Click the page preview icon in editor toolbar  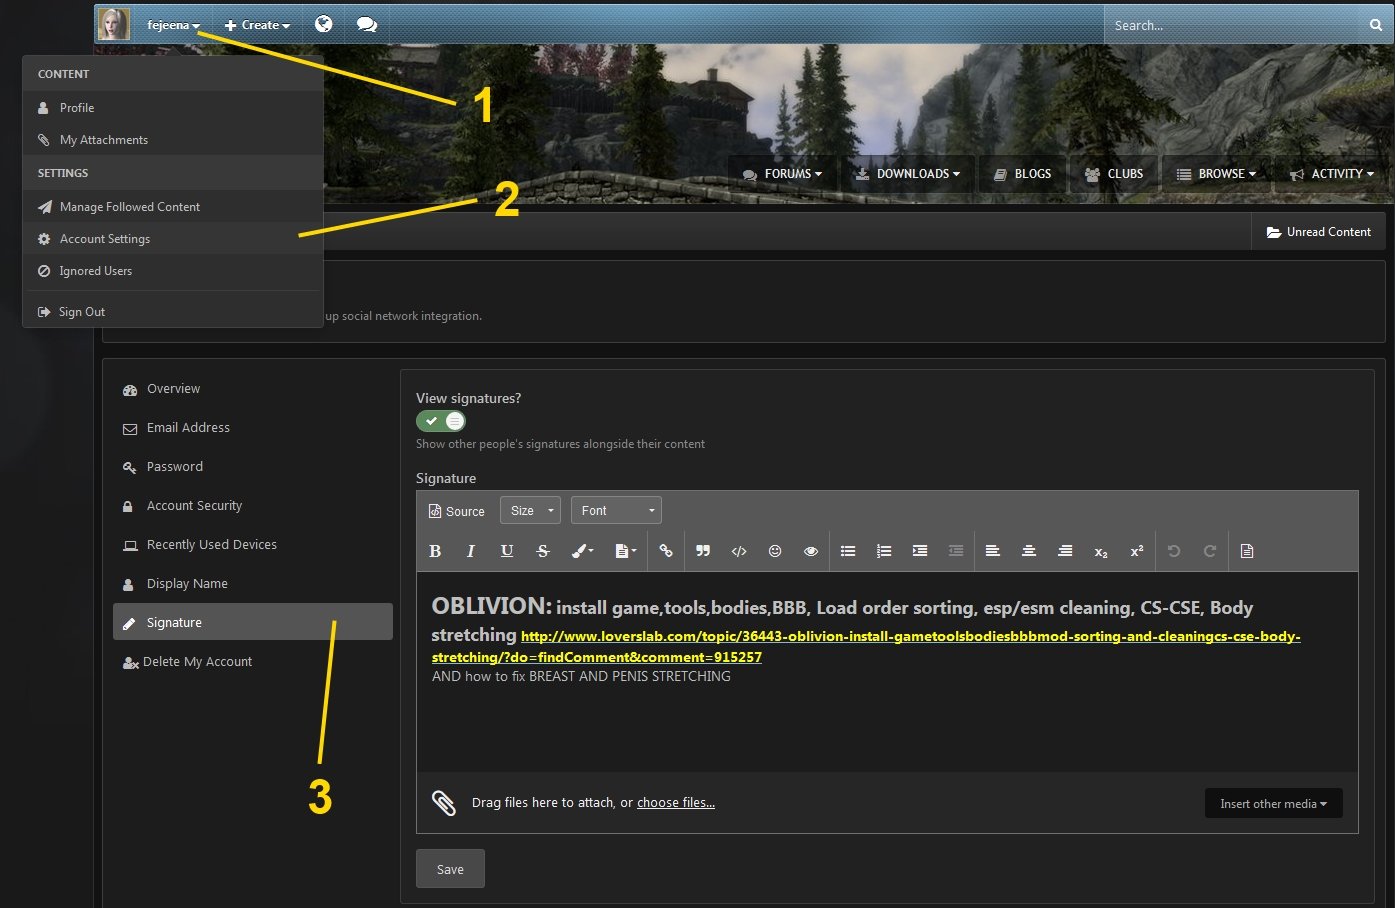click(1247, 551)
